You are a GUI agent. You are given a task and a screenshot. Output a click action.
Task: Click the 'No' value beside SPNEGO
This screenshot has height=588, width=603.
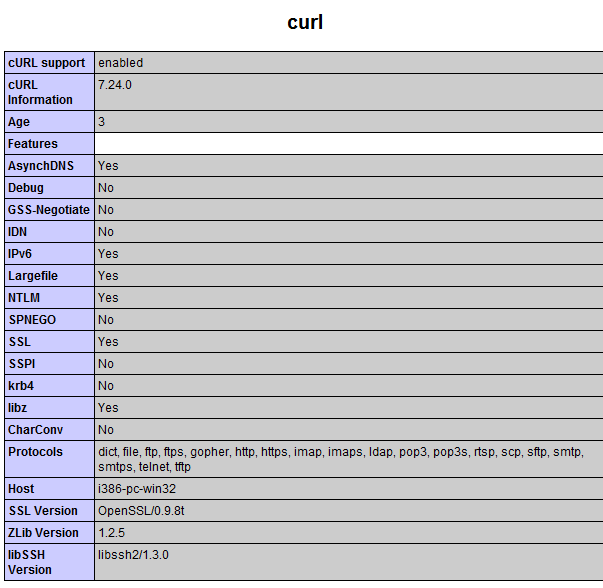coord(106,320)
